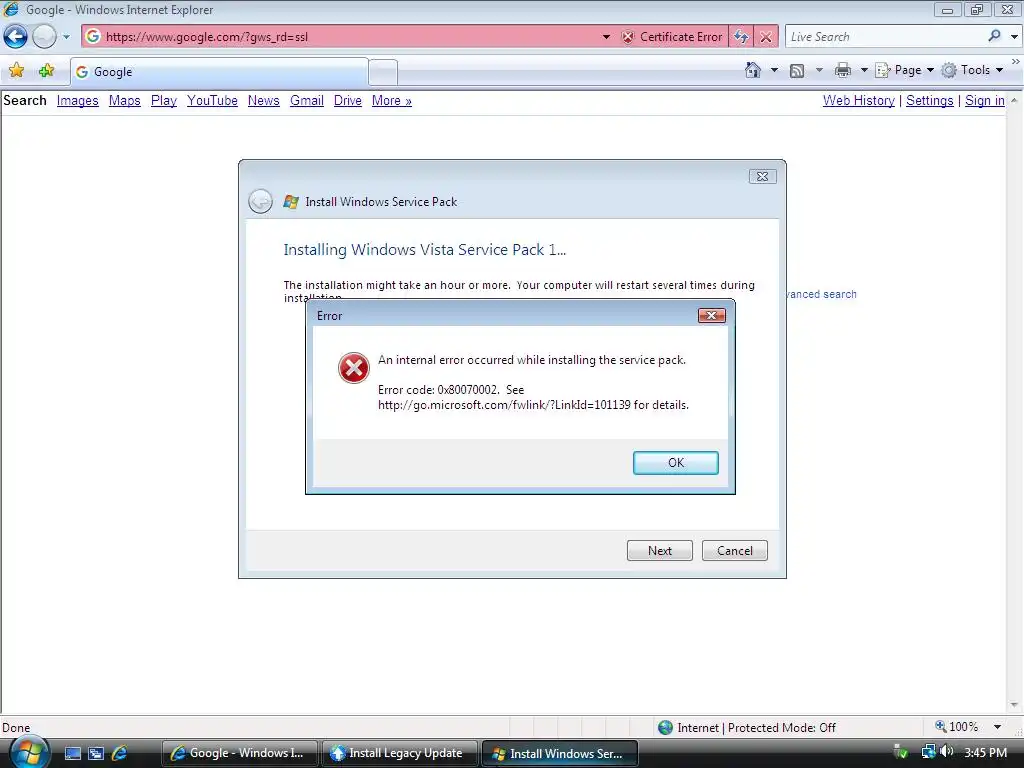This screenshot has height=768, width=1024.
Task: Expand the Feeds dropdown arrow
Action: [x=819, y=70]
